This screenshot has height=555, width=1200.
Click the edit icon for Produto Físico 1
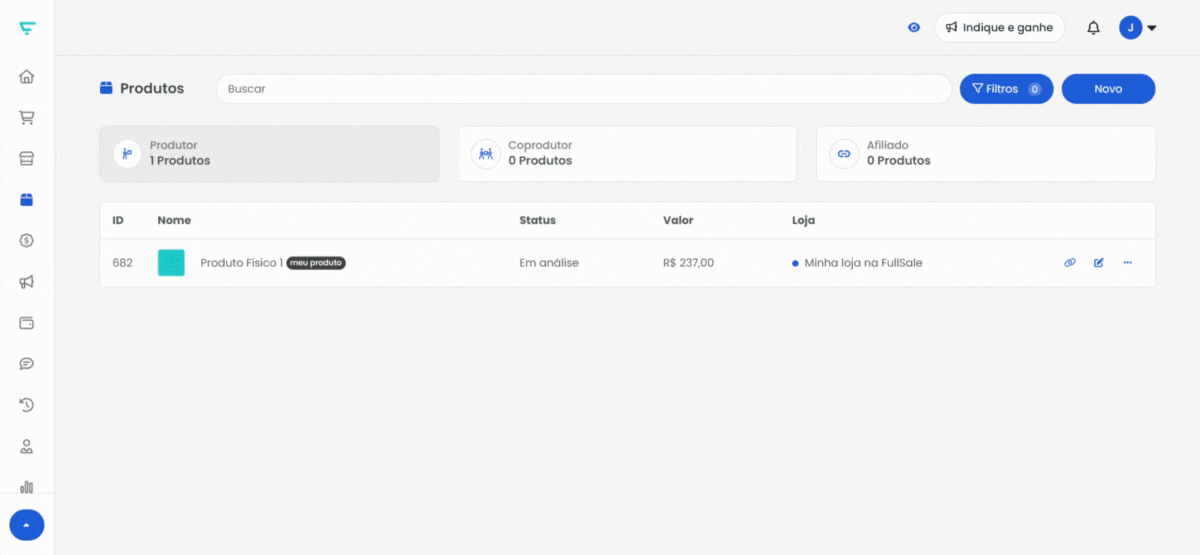point(1099,263)
